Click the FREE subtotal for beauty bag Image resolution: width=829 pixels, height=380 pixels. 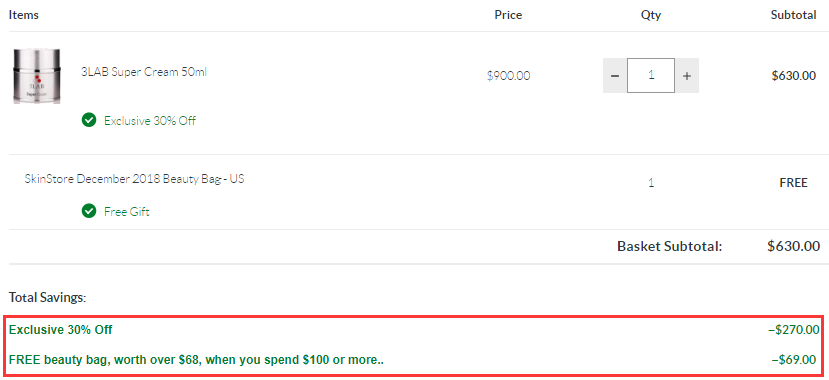pos(794,183)
